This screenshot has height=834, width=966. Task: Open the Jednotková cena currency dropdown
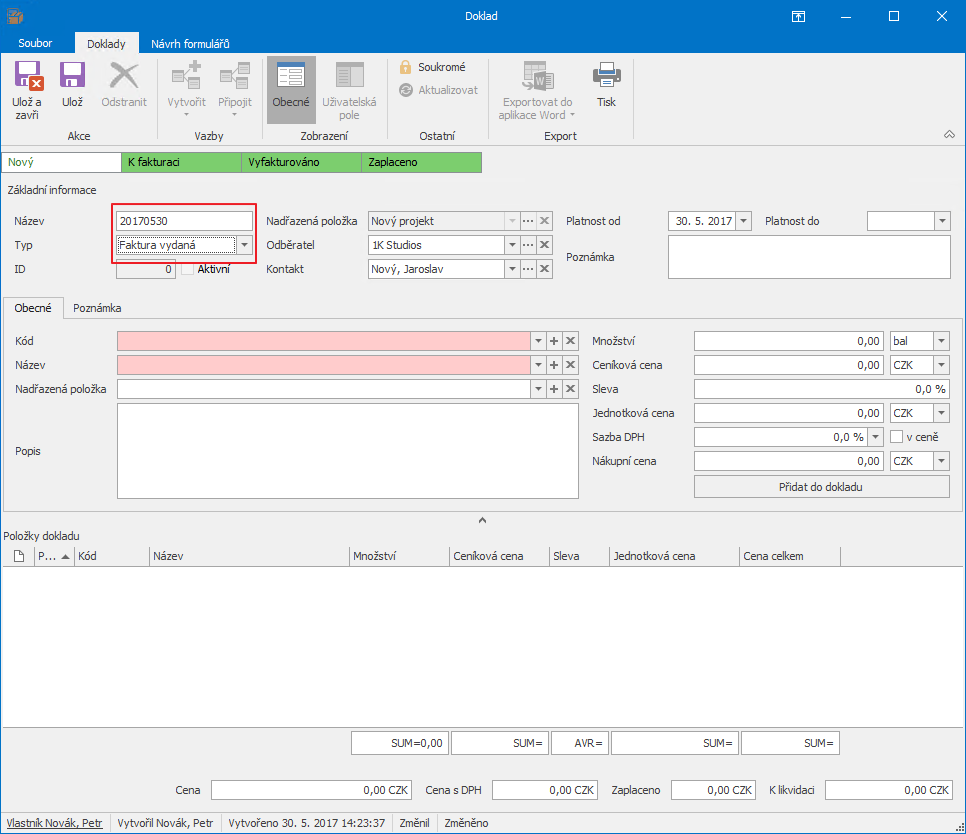point(941,413)
